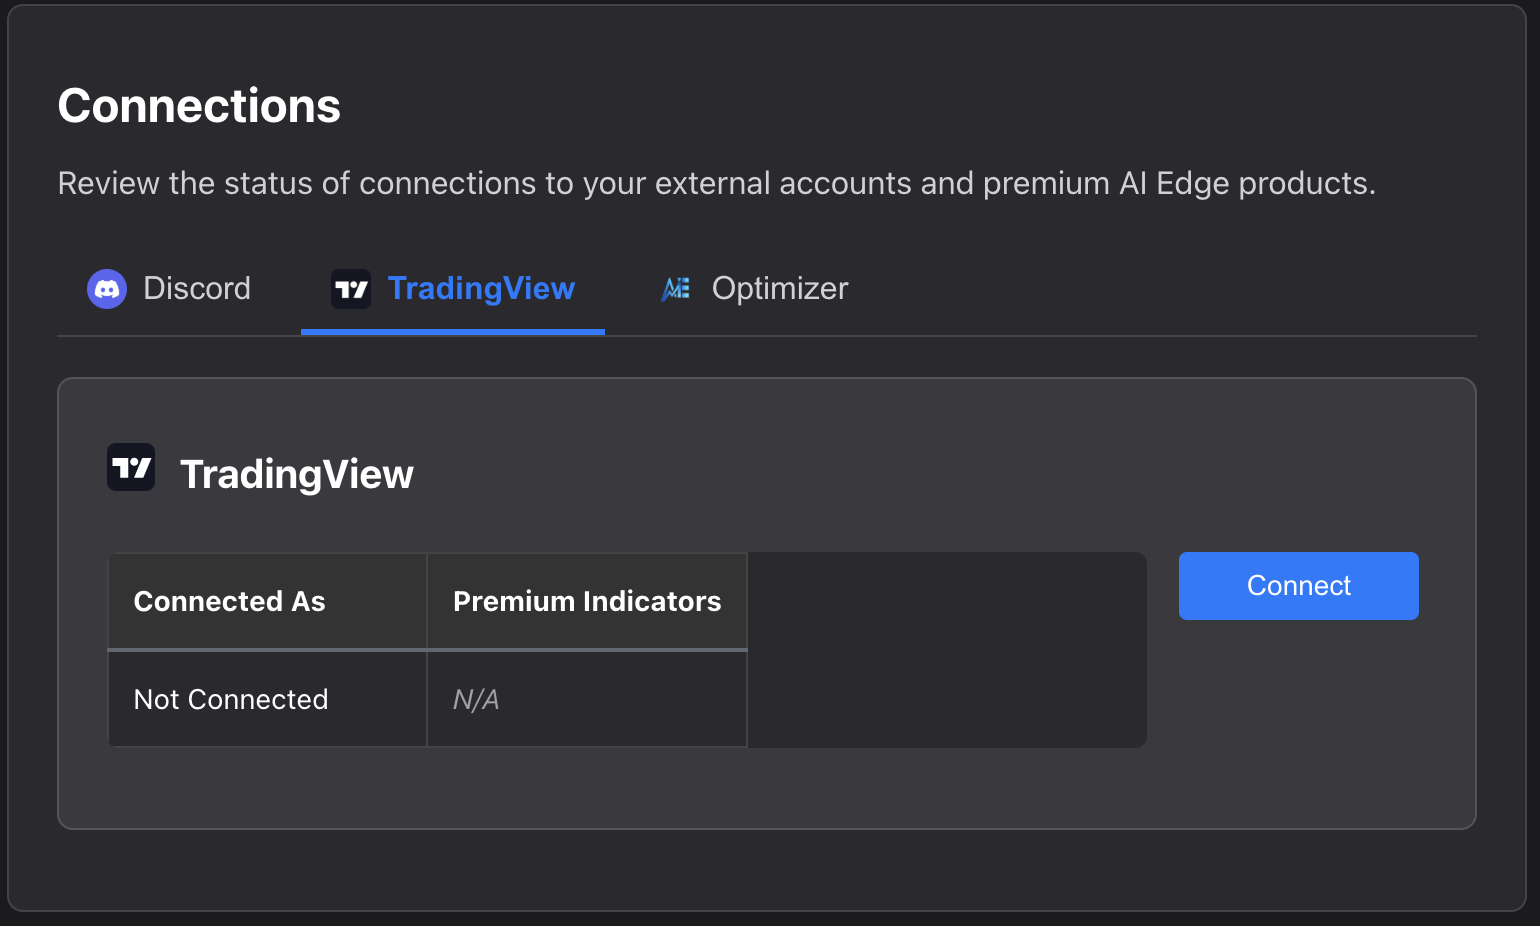1540x926 pixels.
Task: Open the Optimizer tab
Action: (753, 288)
